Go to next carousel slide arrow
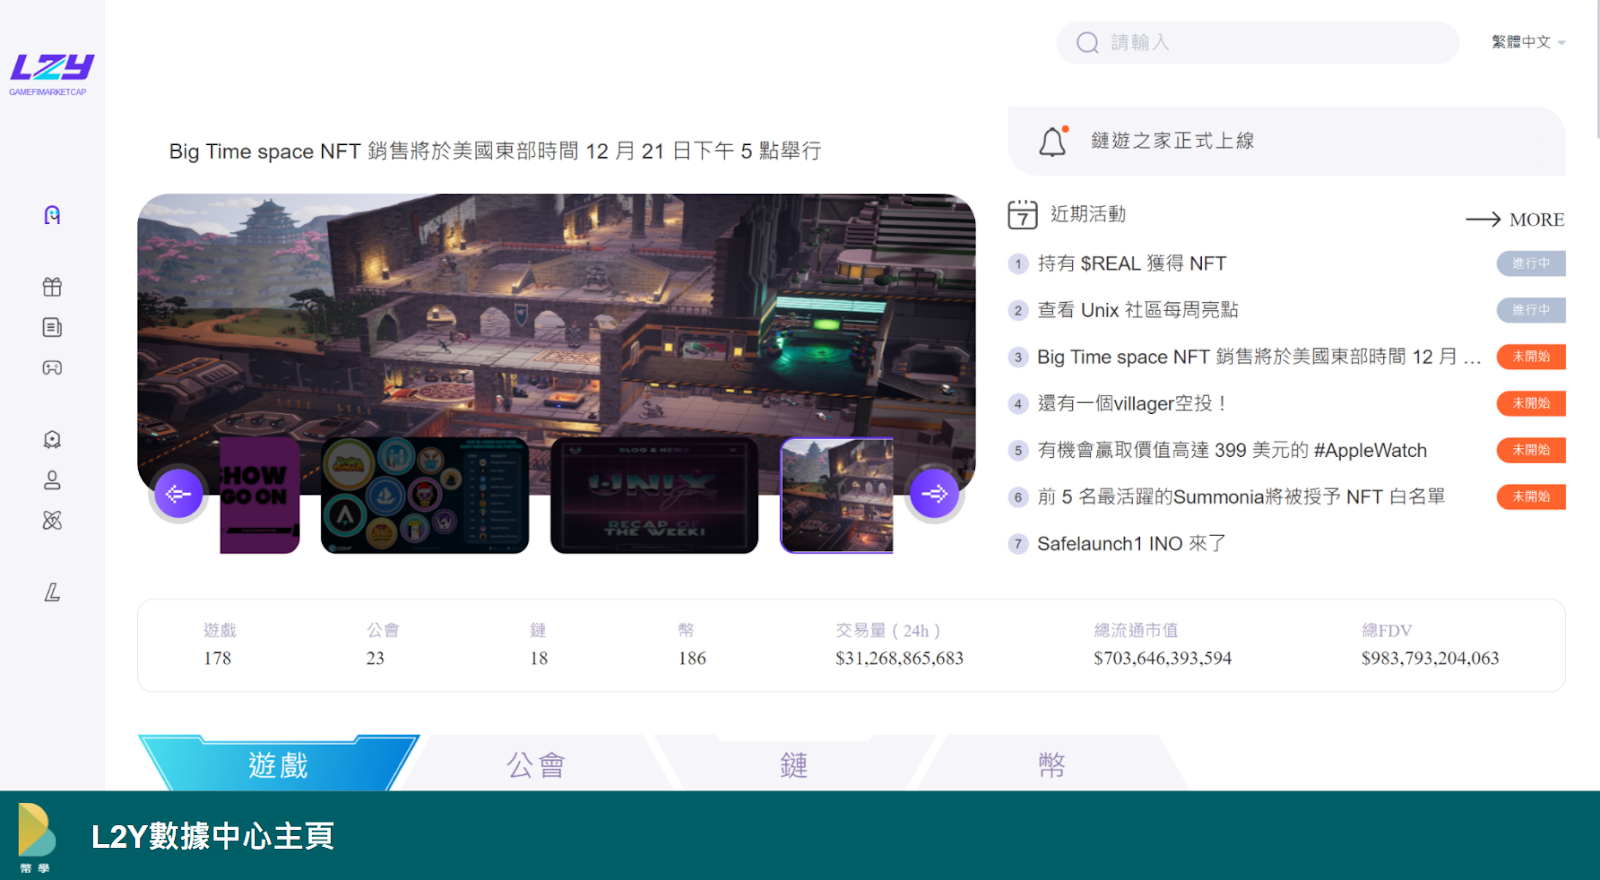The height and width of the screenshot is (880, 1600). point(934,494)
